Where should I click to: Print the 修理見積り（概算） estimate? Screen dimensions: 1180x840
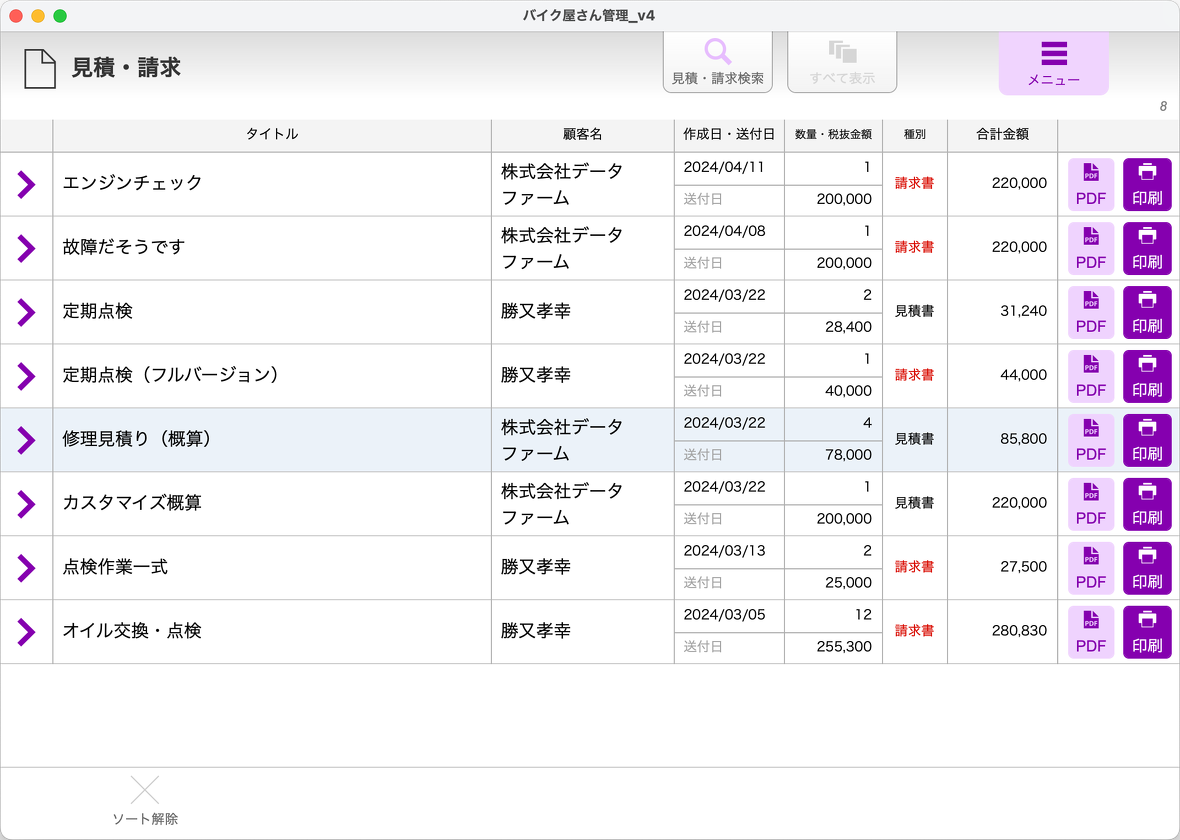pyautogui.click(x=1146, y=440)
